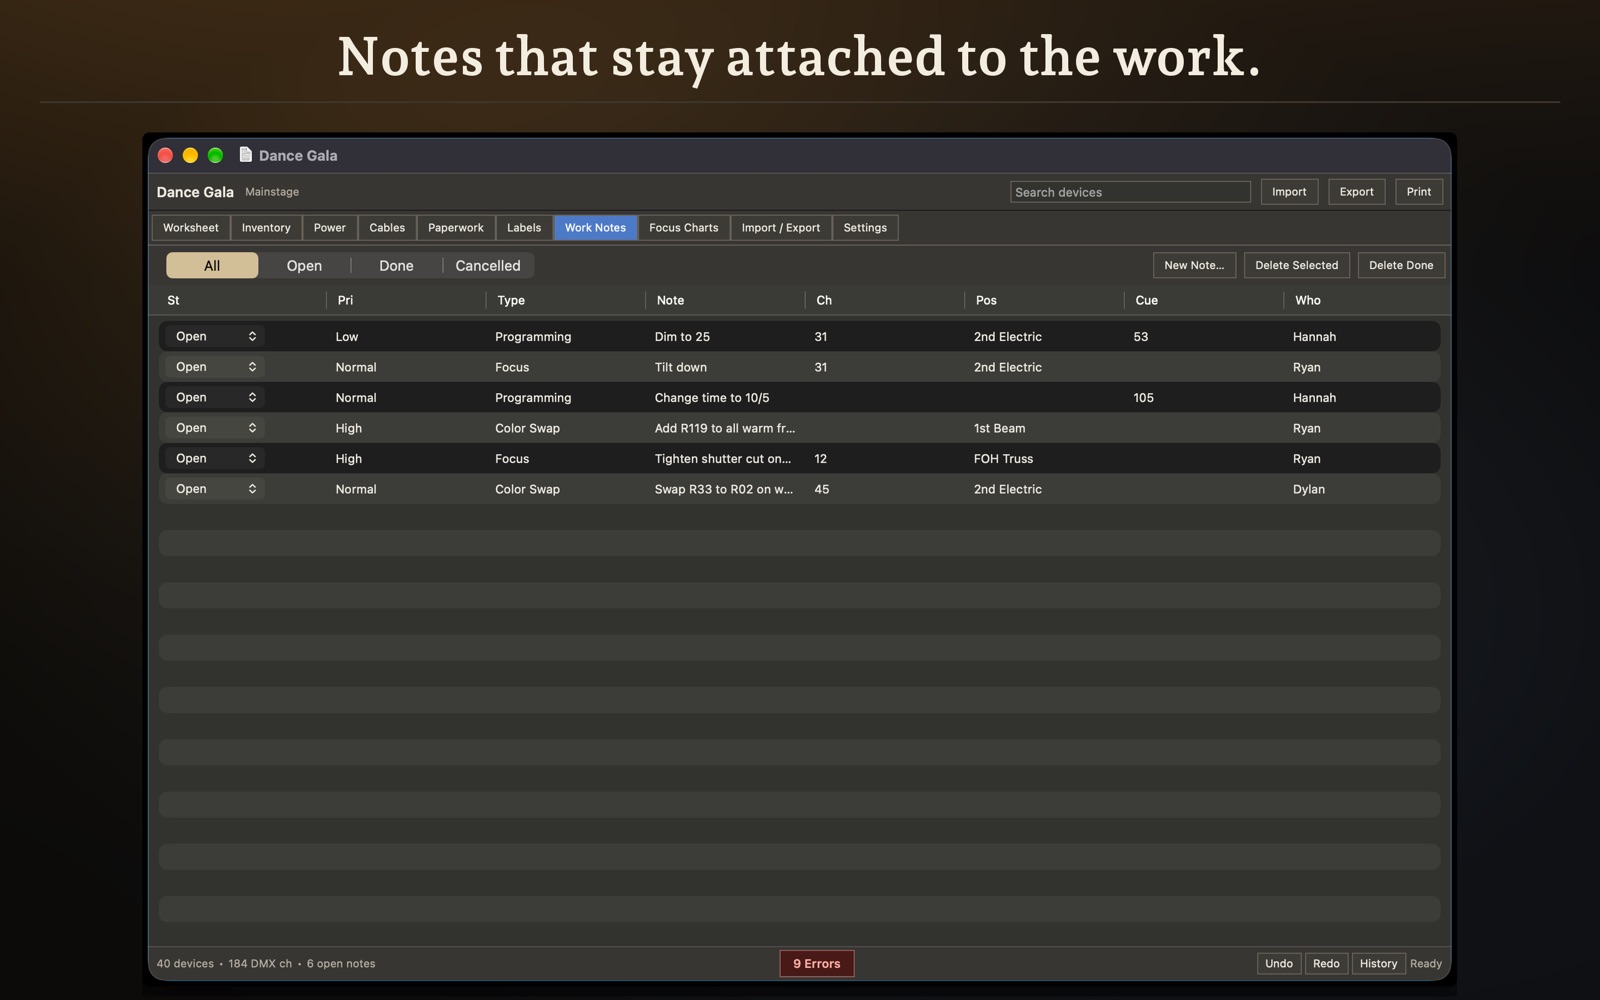Viewport: 1600px width, 1000px height.
Task: Select the Work Notes tab
Action: (x=595, y=228)
